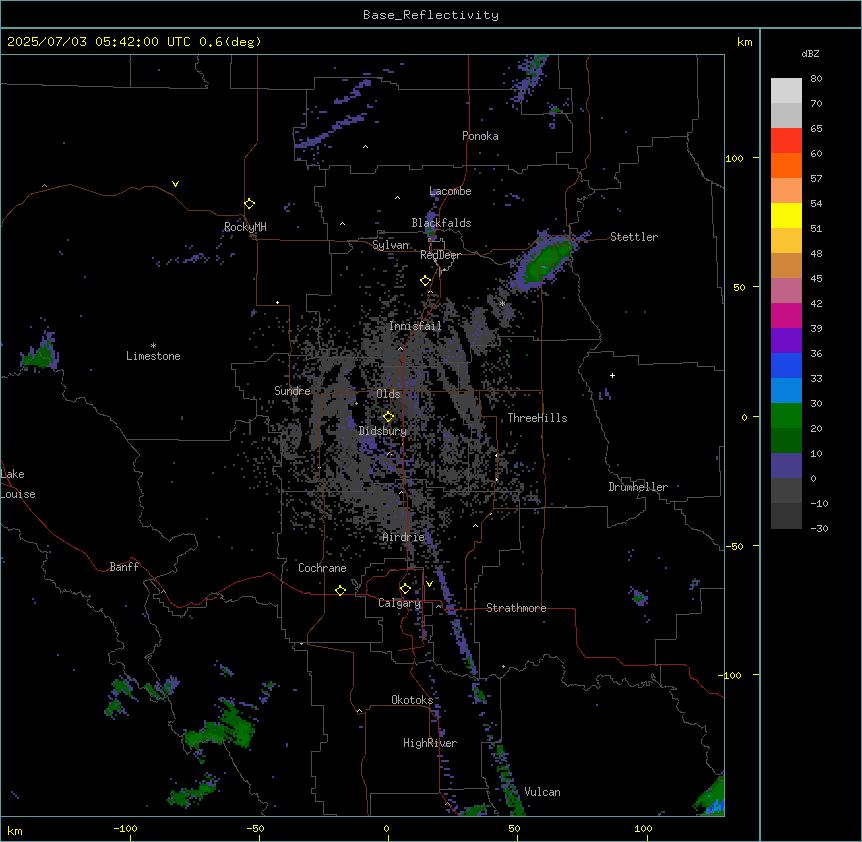Pick the purple 36-39 dBZ legend swatch
The height and width of the screenshot is (842, 862).
point(786,341)
